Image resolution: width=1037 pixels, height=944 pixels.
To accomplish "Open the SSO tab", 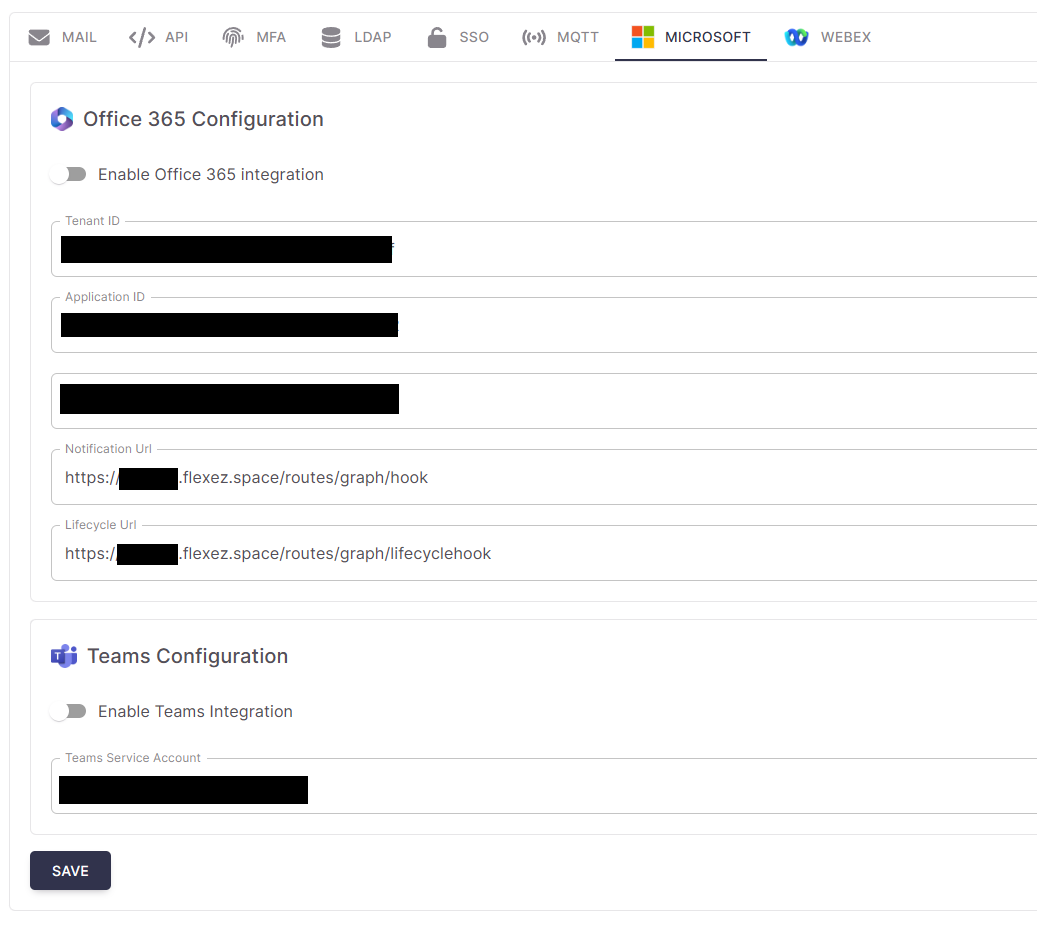I will [458, 37].
